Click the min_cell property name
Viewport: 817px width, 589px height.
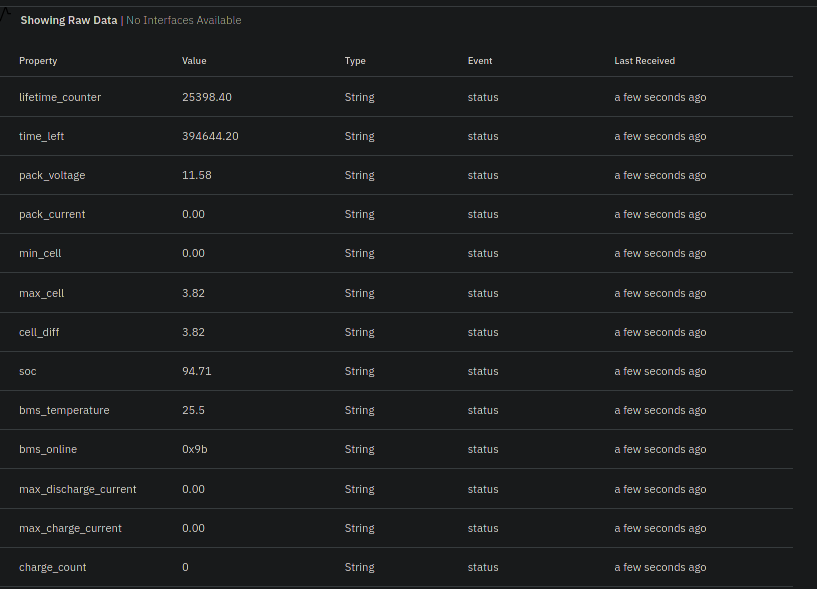pos(40,253)
